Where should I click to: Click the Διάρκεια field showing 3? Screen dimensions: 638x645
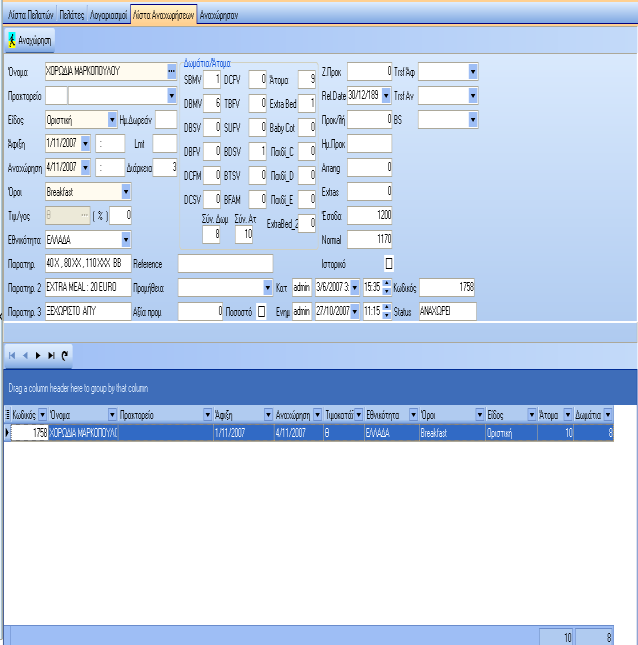[165, 167]
